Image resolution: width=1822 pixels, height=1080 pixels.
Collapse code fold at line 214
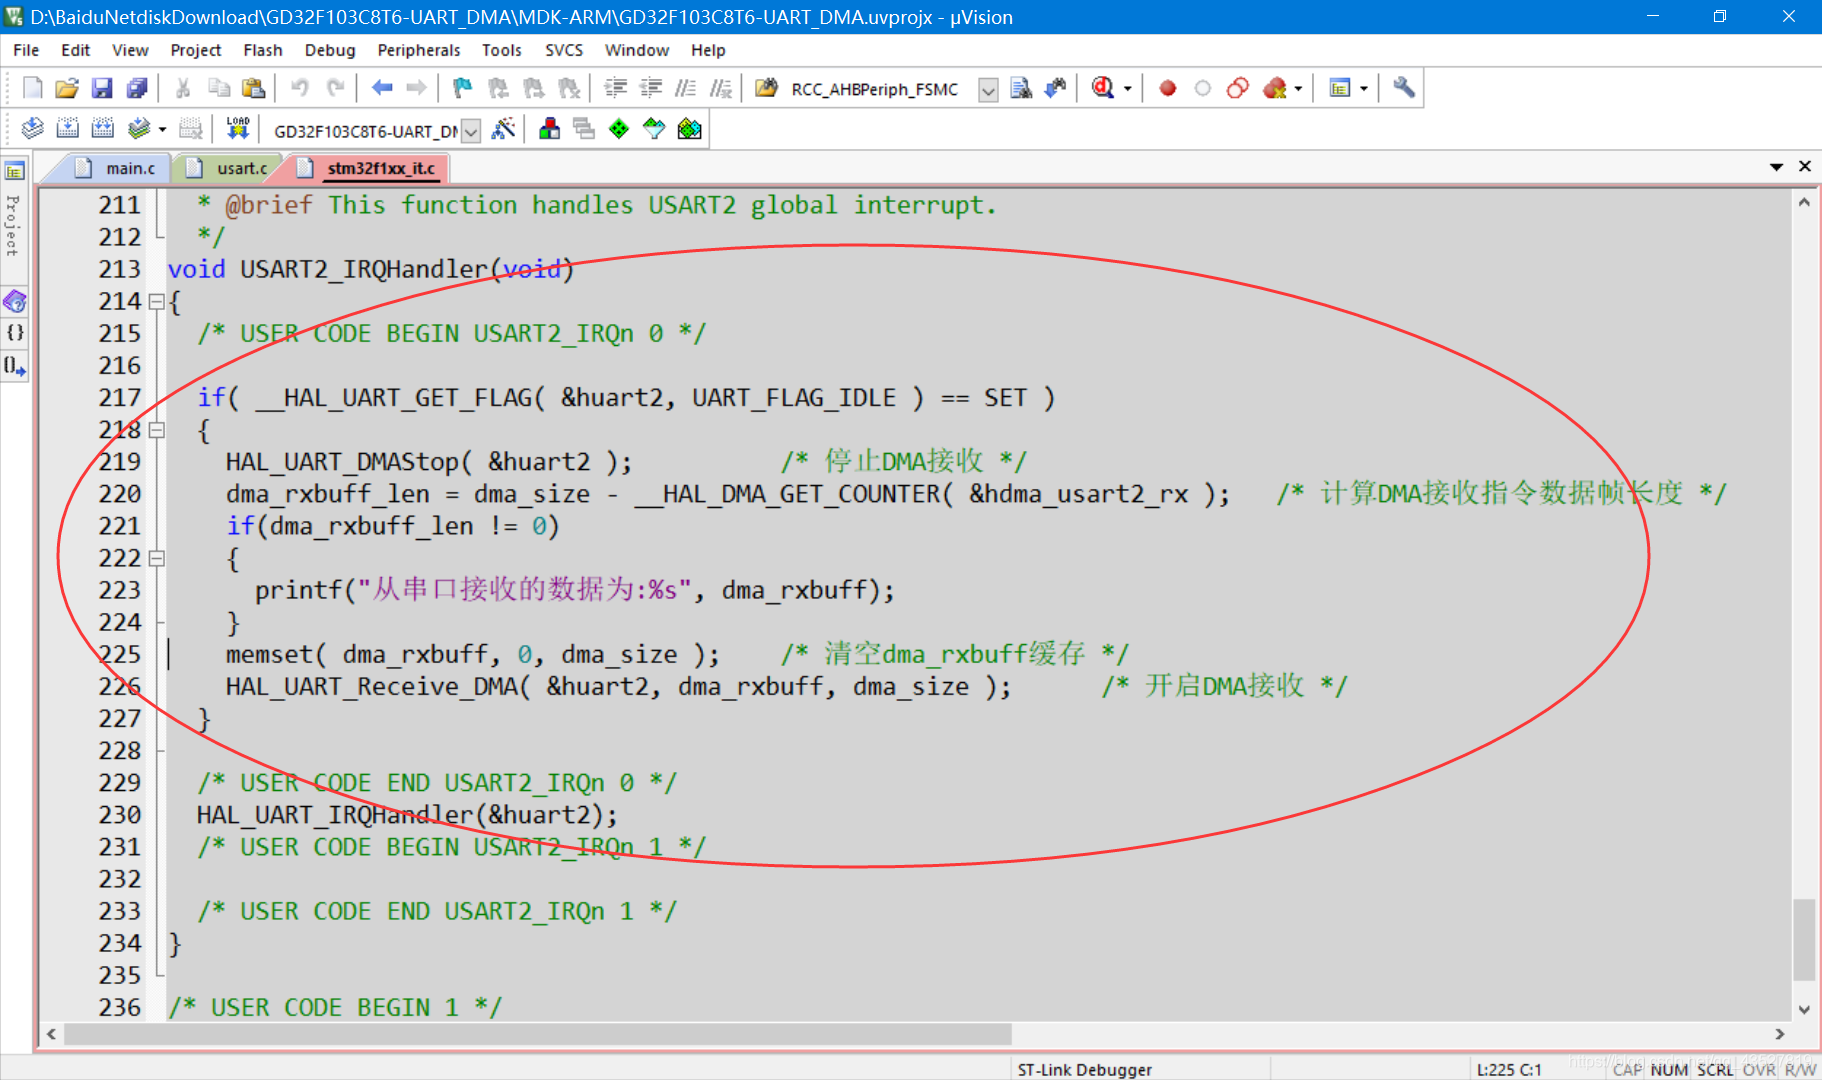(x=156, y=301)
